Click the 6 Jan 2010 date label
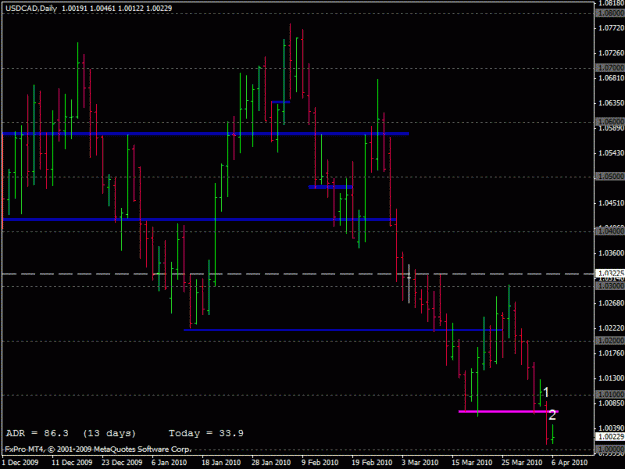 [169, 462]
